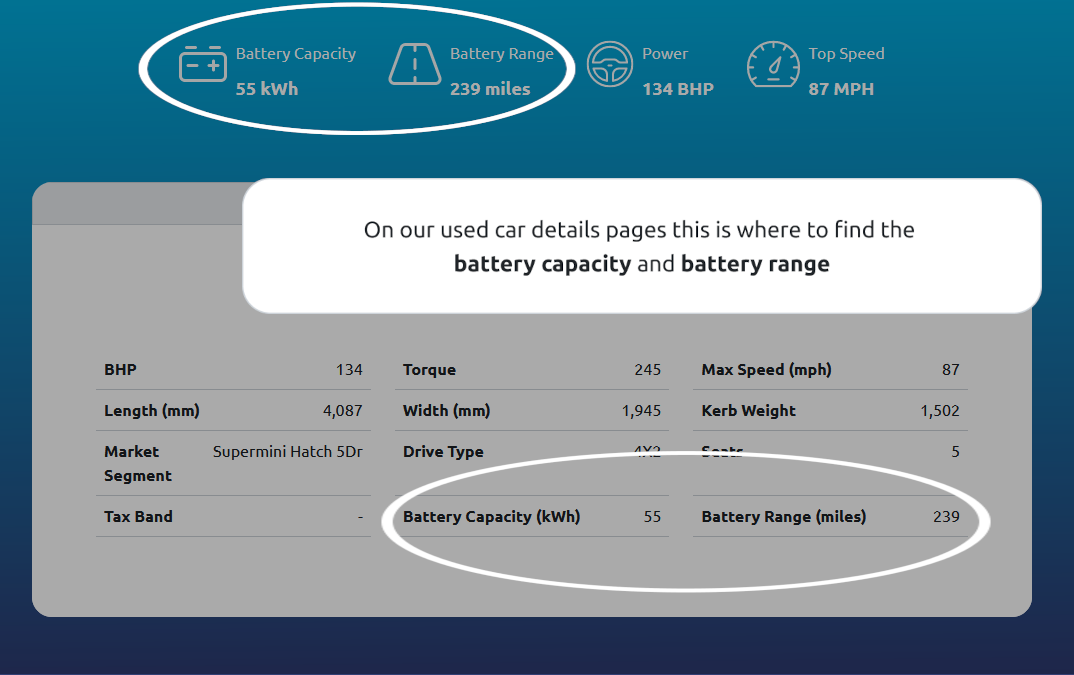
Task: Select the 55 kWh value at top
Action: point(267,89)
